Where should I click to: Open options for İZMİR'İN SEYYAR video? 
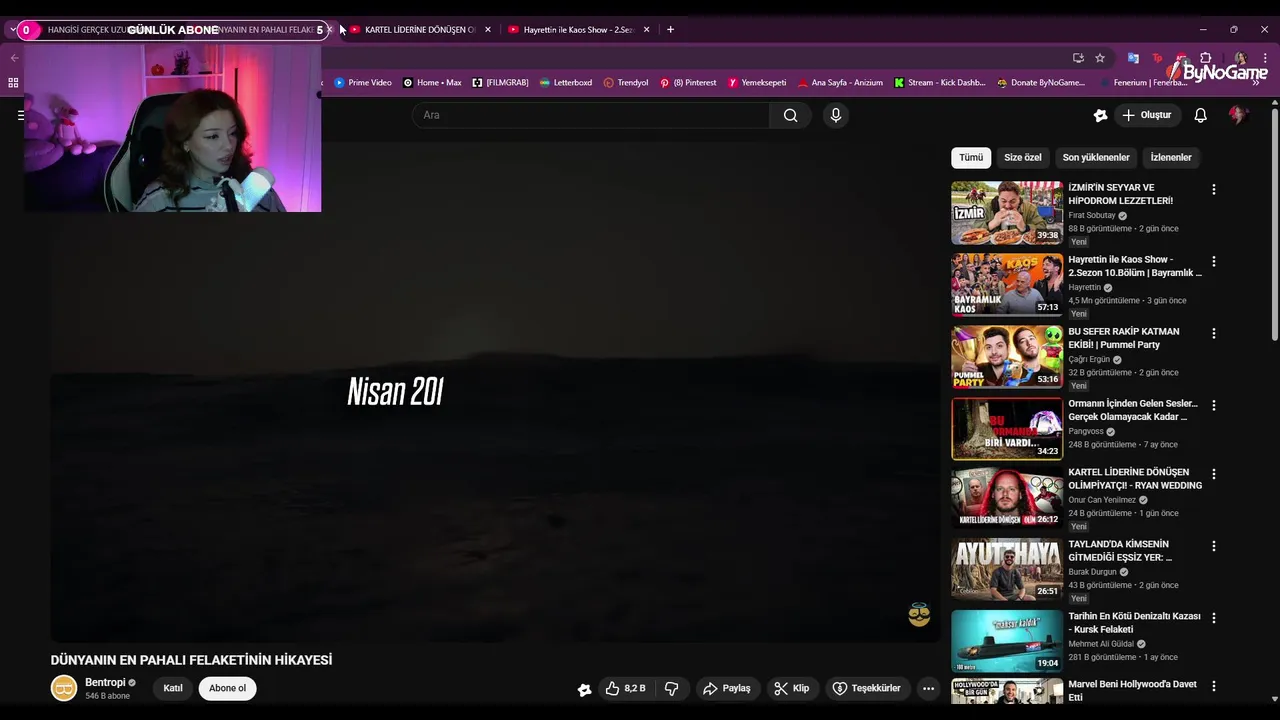(1214, 189)
